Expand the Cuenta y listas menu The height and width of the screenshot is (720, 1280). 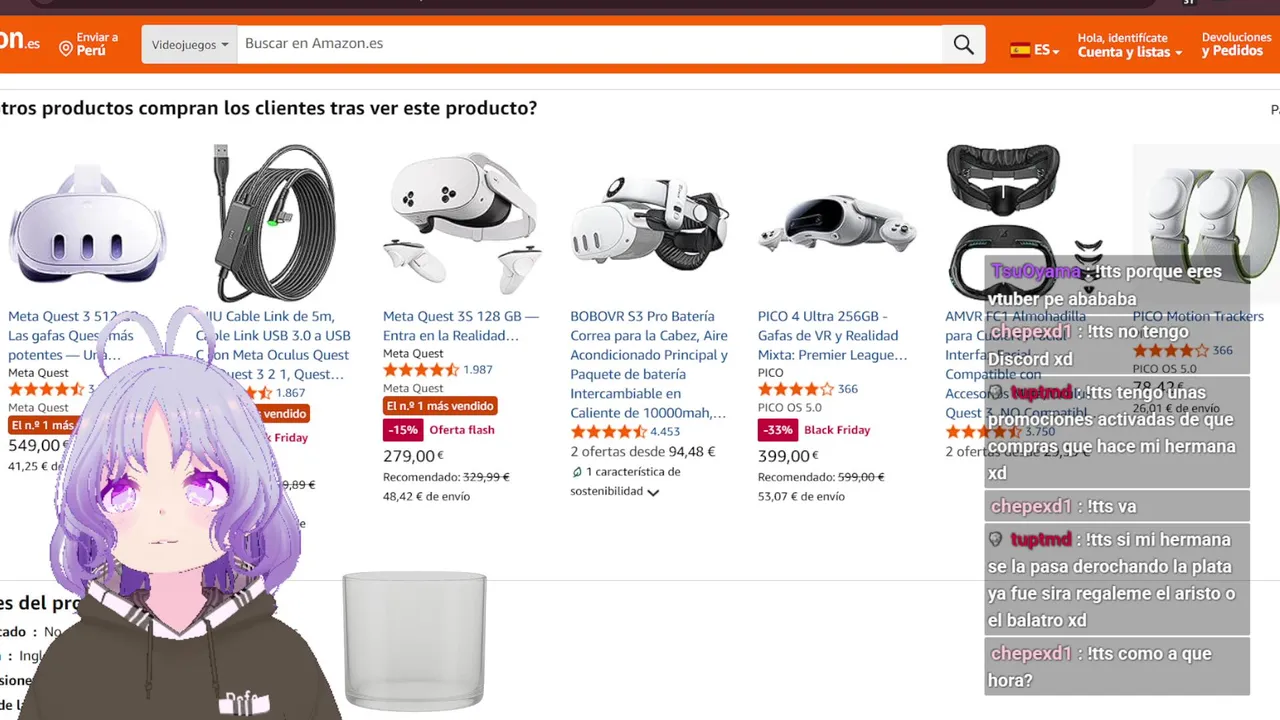1129,52
